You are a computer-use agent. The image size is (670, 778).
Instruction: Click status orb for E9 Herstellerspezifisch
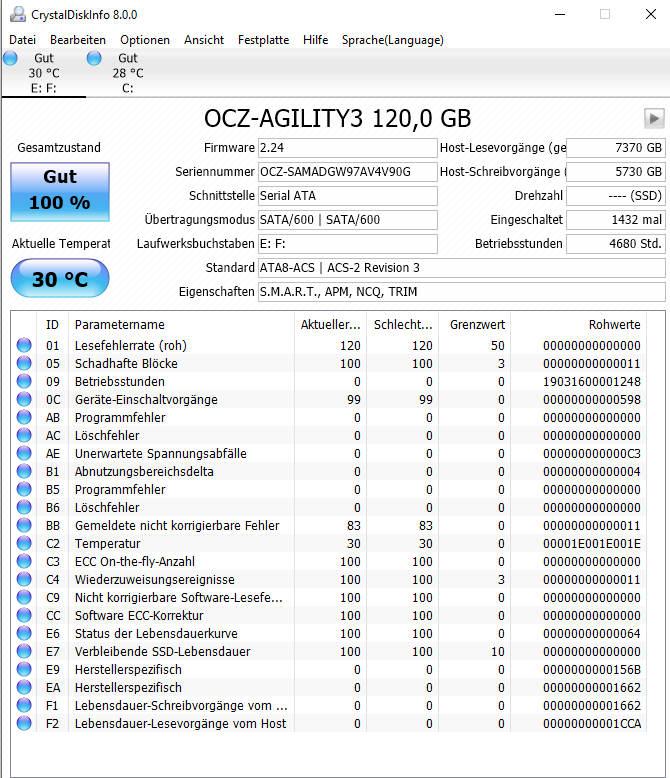[x=24, y=669]
